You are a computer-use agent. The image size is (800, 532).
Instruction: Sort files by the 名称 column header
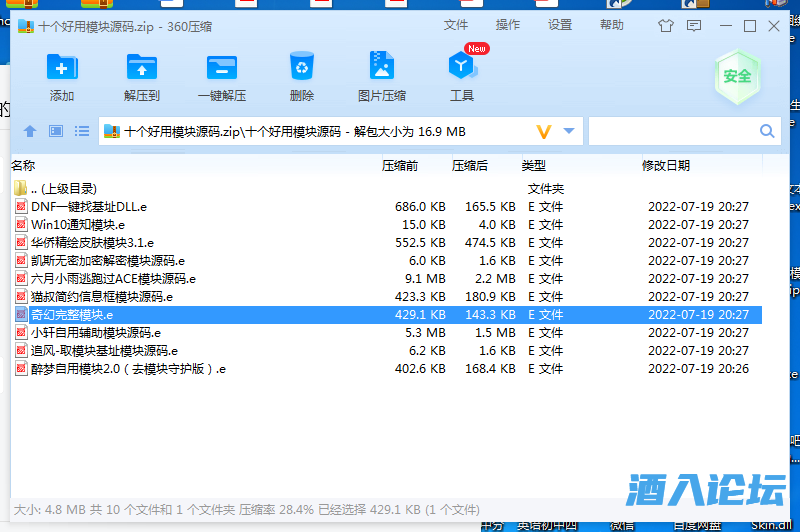(23, 165)
